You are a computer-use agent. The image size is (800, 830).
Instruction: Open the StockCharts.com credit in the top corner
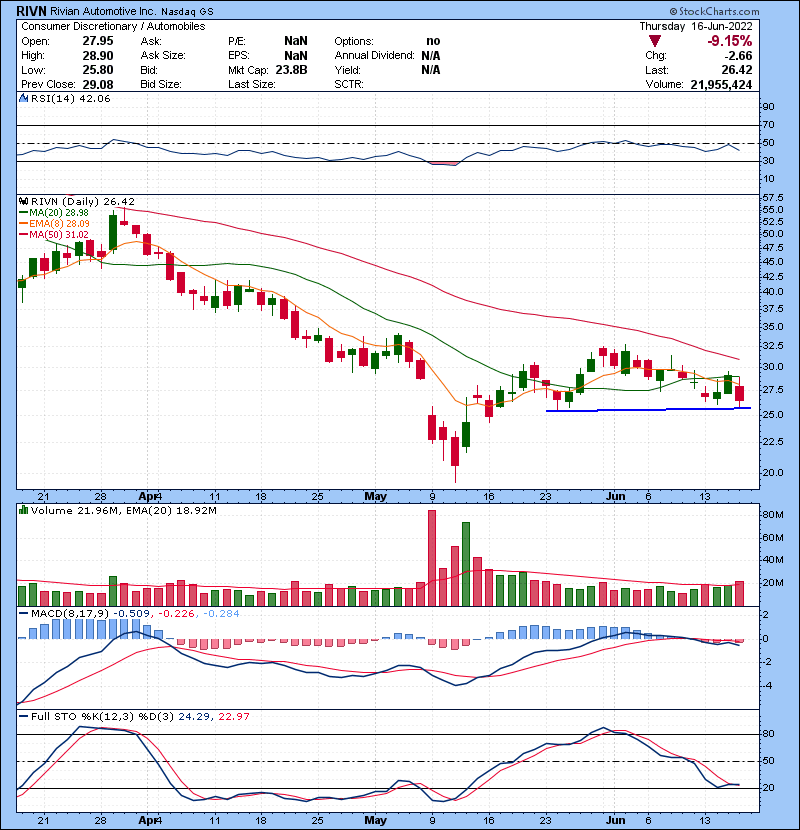[x=714, y=11]
